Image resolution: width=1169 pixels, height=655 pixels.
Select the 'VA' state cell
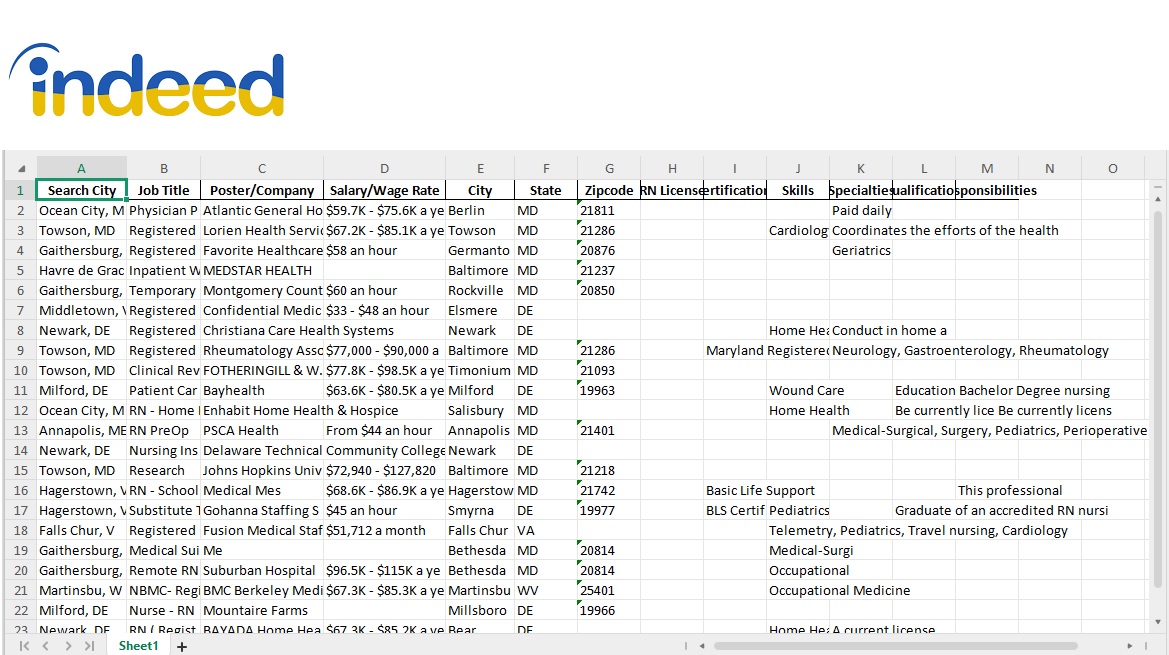[546, 531]
